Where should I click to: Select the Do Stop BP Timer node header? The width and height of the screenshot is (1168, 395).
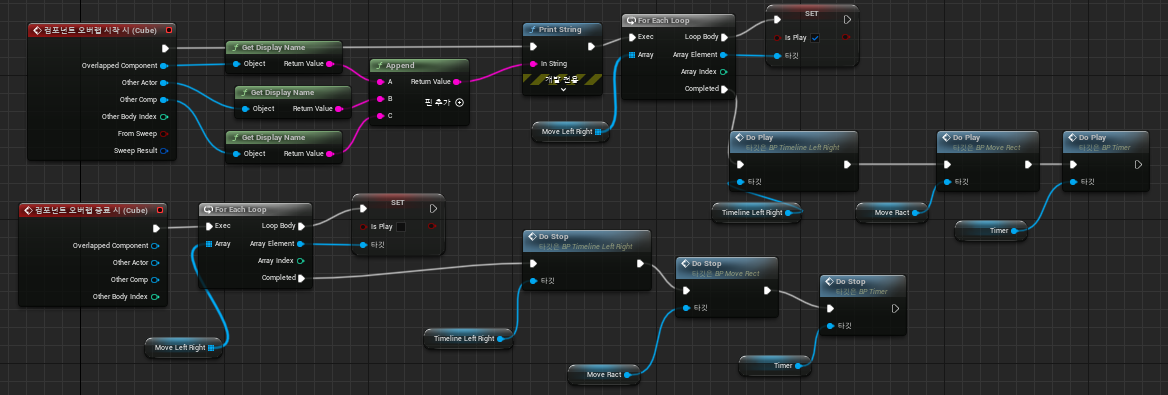tap(863, 286)
